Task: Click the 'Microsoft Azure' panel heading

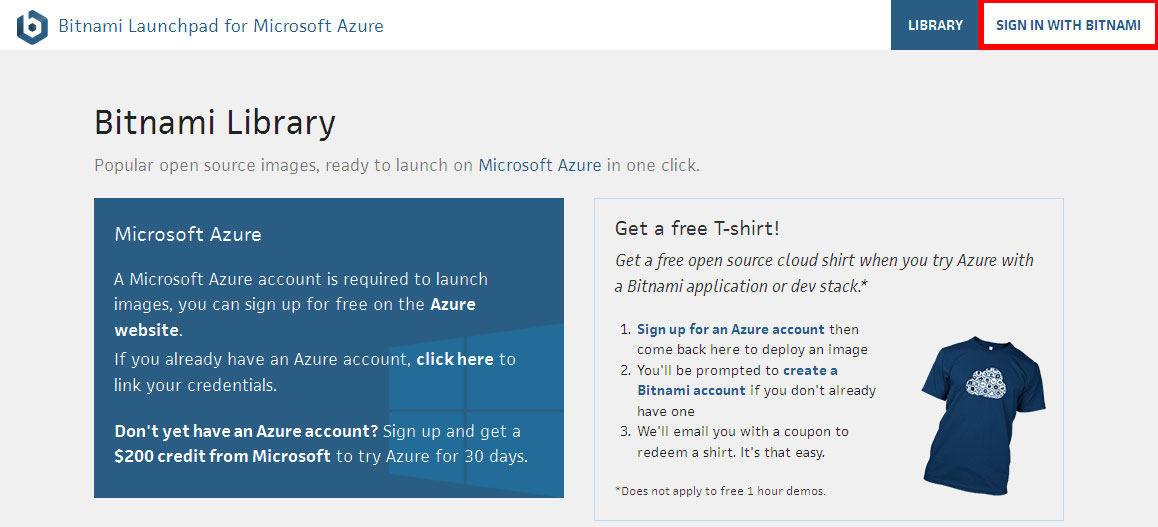Action: pyautogui.click(x=188, y=235)
